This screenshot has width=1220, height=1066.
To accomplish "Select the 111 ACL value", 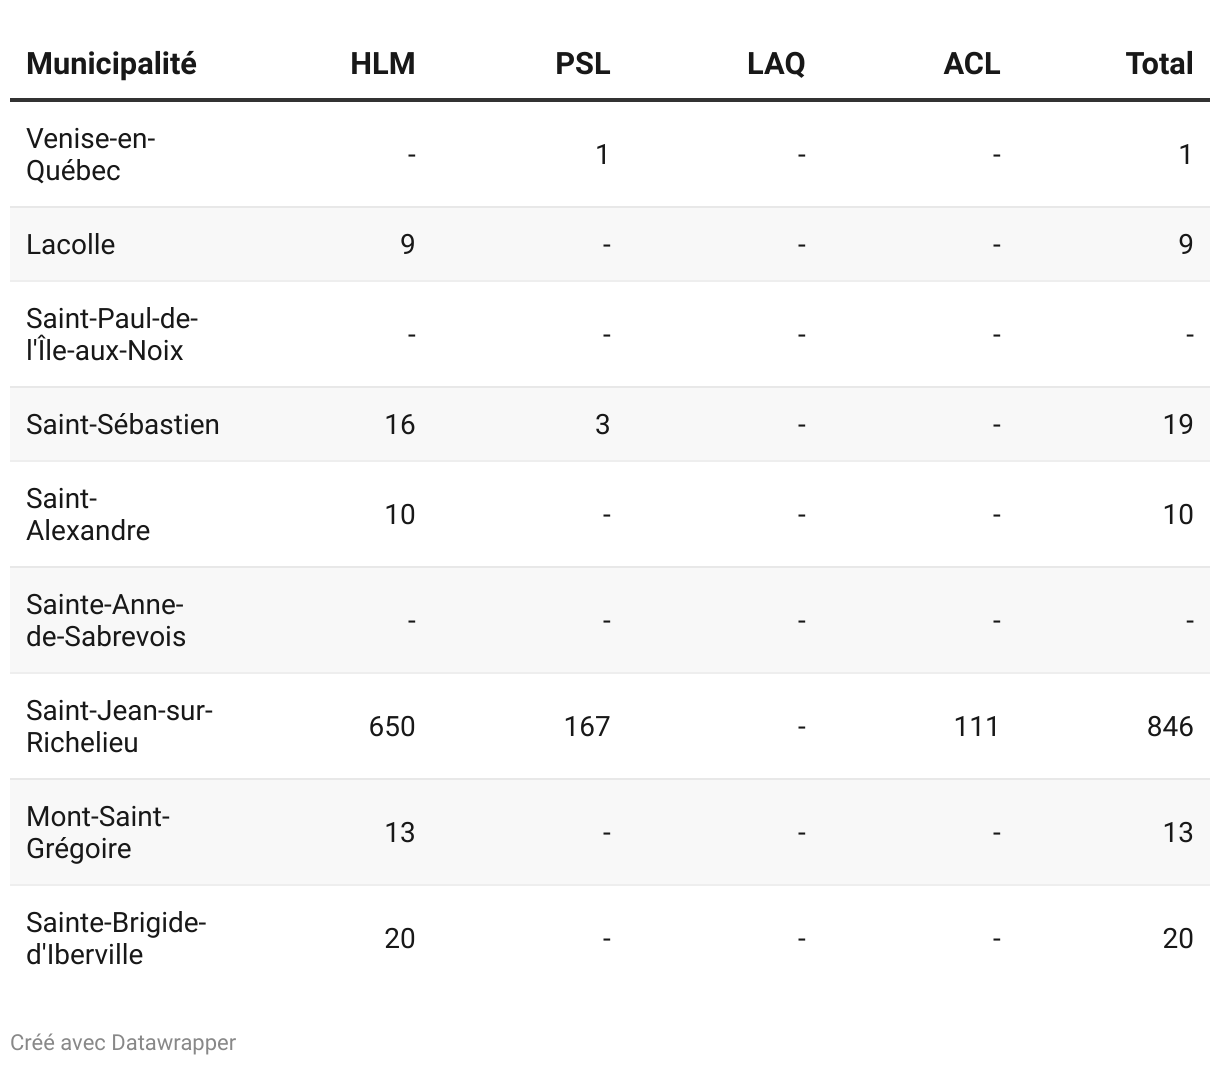I will click(977, 726).
